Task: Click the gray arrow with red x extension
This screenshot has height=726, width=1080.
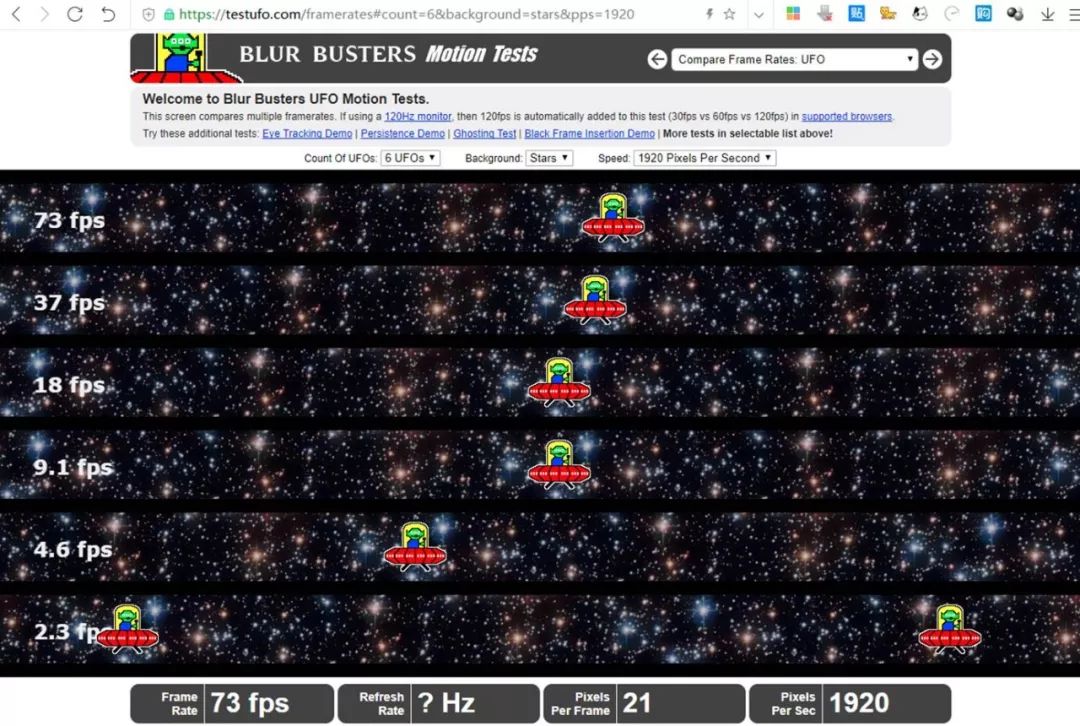Action: point(824,14)
